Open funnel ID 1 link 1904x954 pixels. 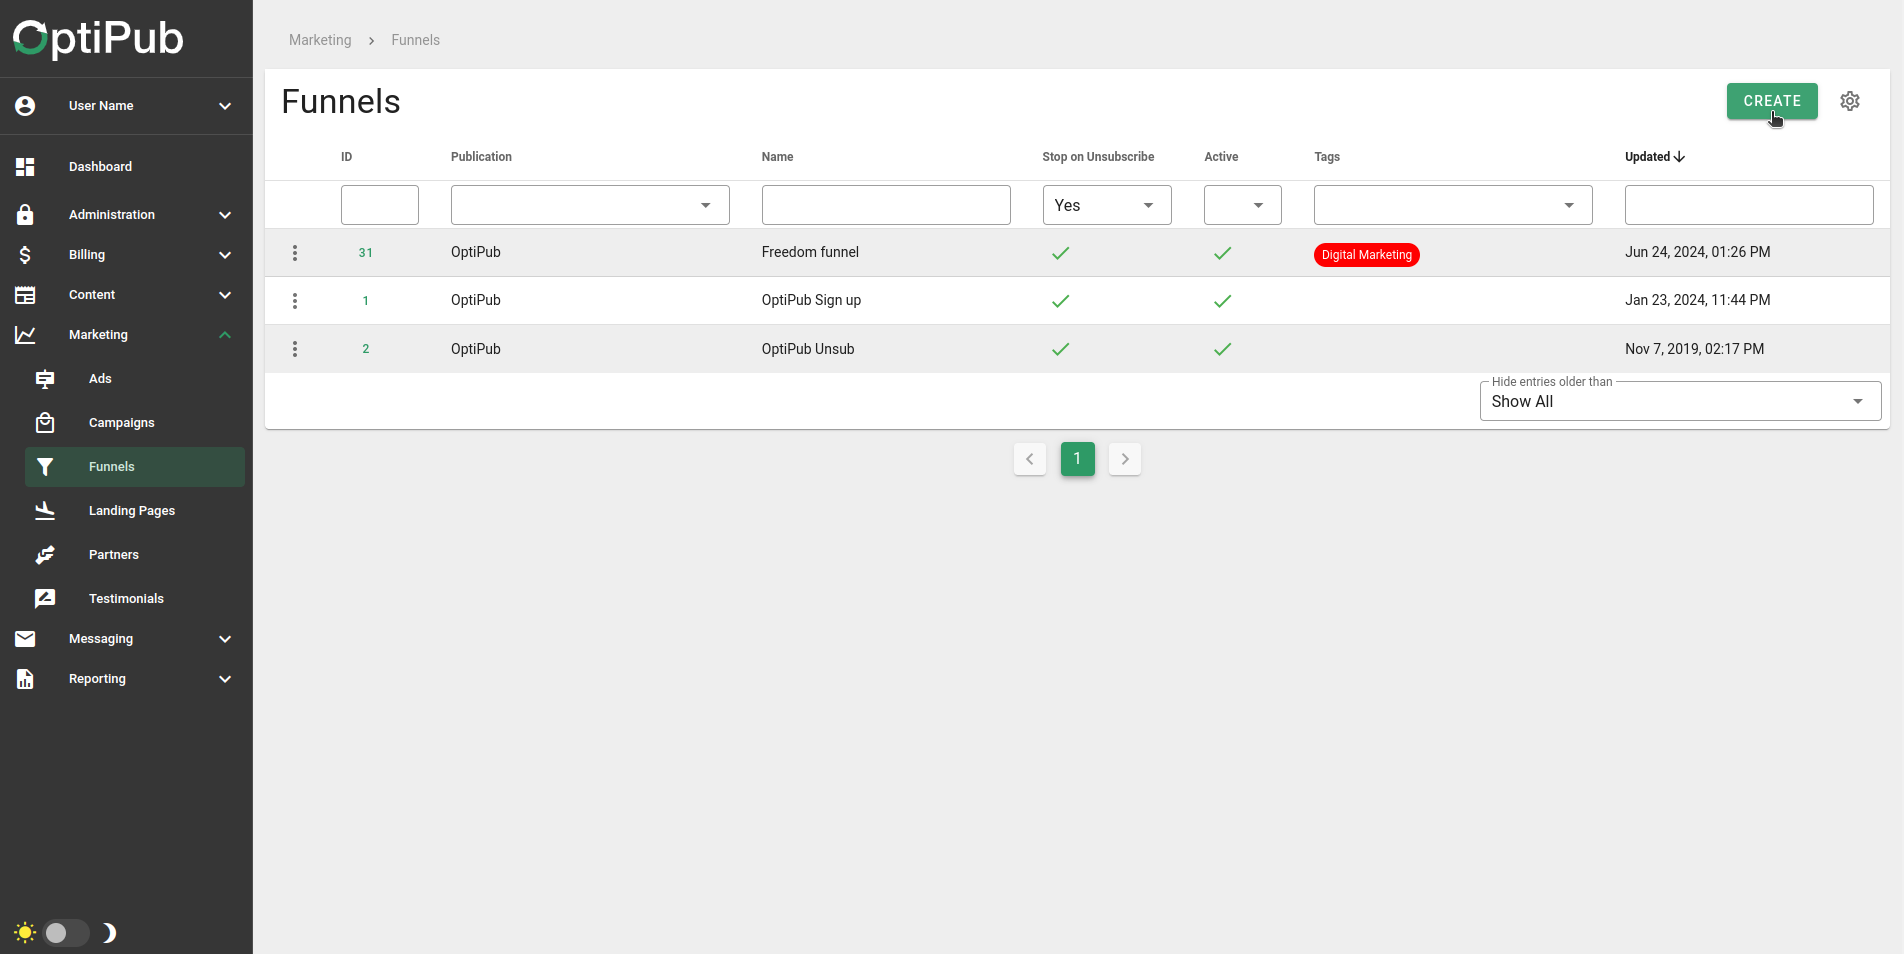pyautogui.click(x=366, y=301)
